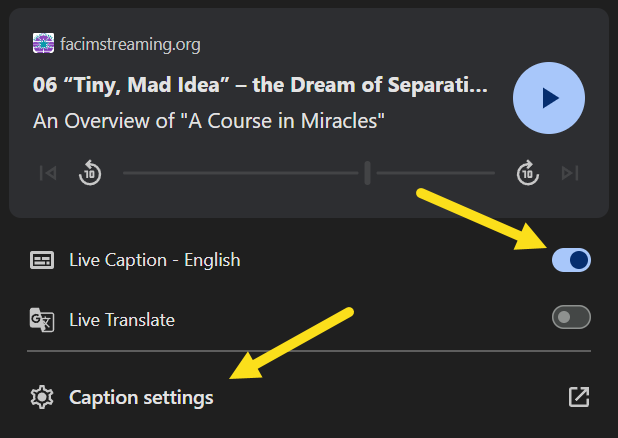Turn off the Live Caption toggle

point(571,260)
